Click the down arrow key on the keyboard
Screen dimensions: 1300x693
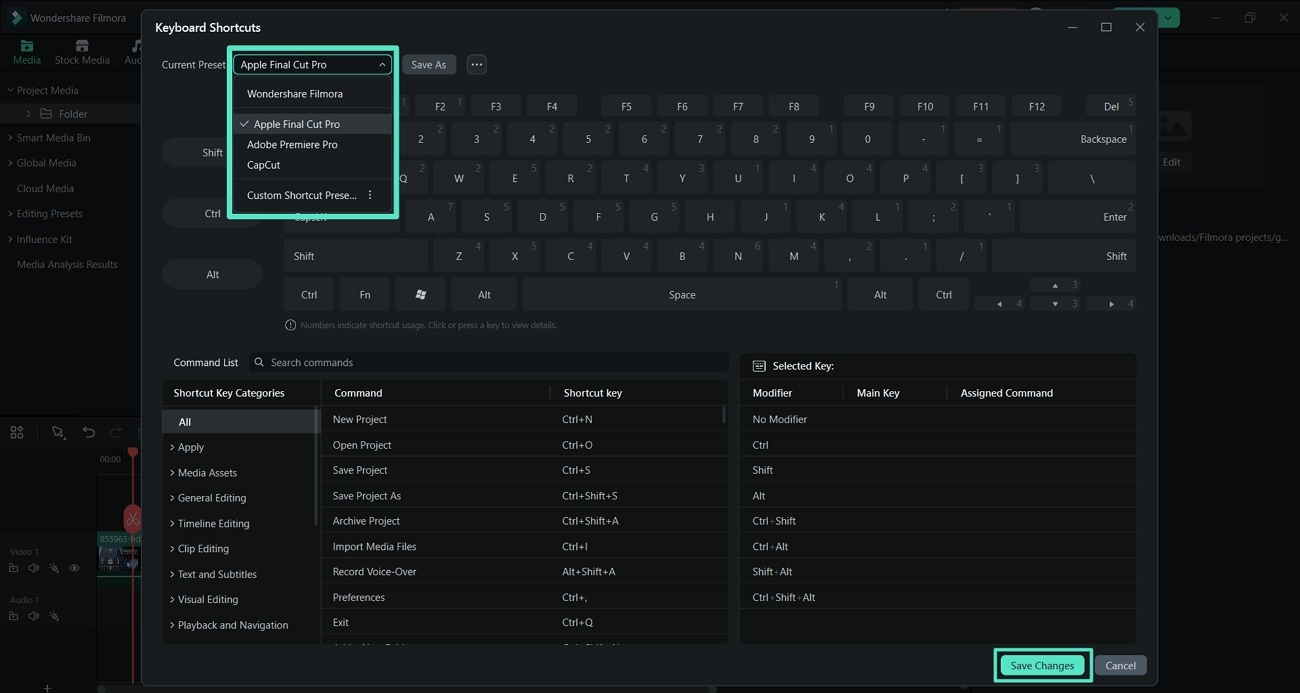point(1055,303)
